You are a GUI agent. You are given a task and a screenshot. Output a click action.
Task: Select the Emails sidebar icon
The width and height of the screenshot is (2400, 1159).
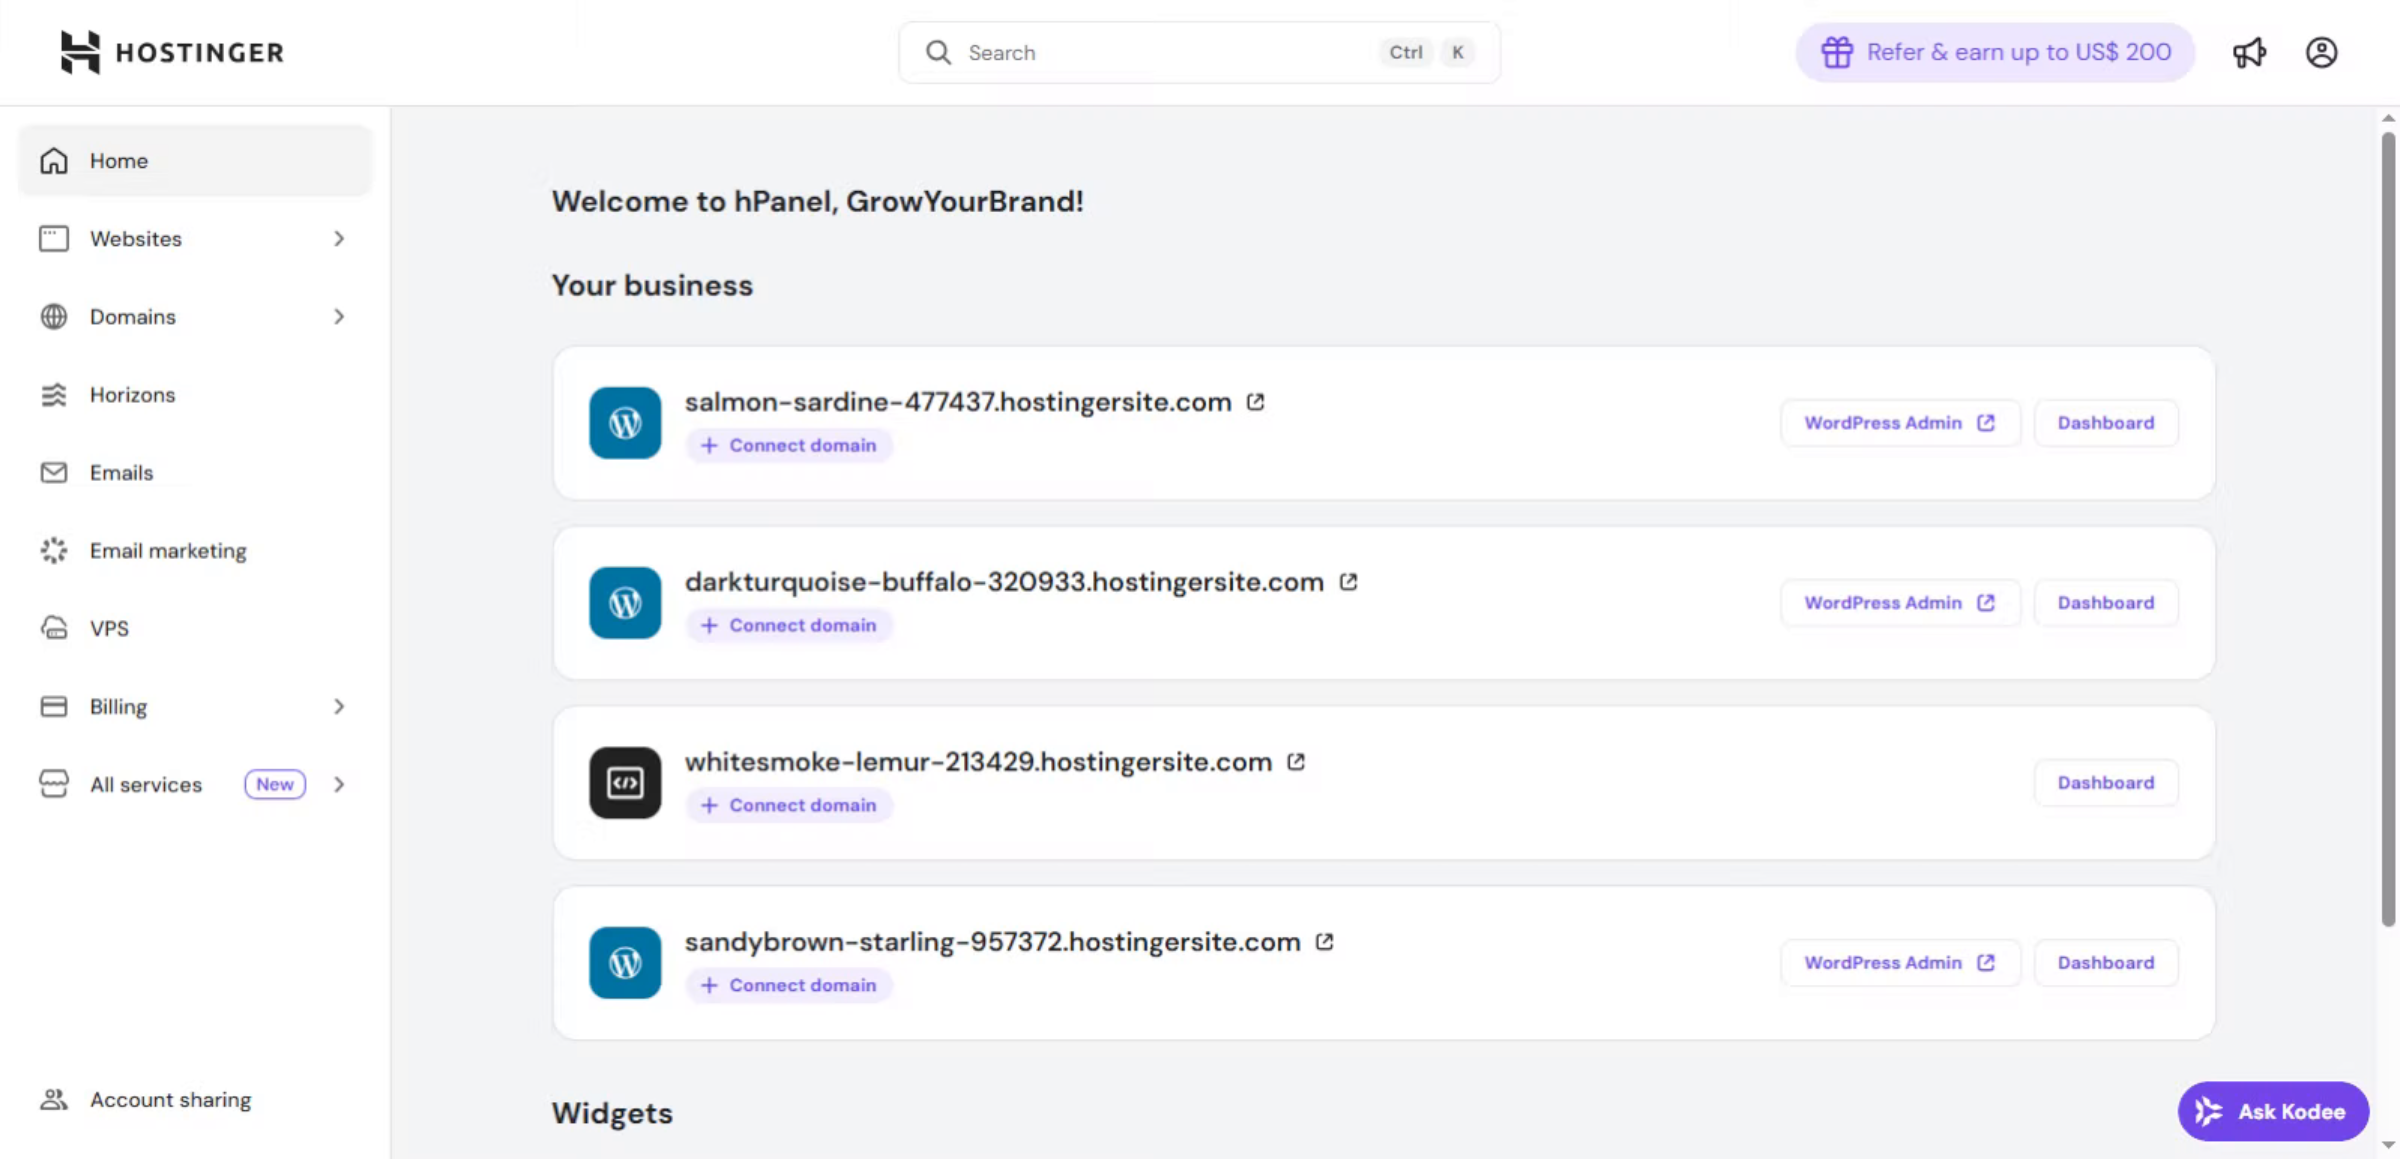pyautogui.click(x=54, y=472)
